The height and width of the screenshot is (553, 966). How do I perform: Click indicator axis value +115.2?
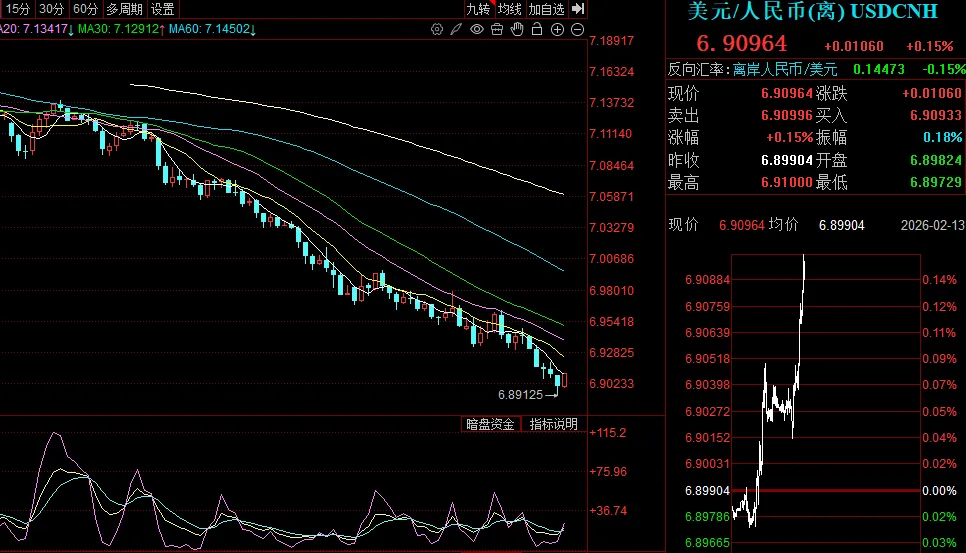(607, 433)
